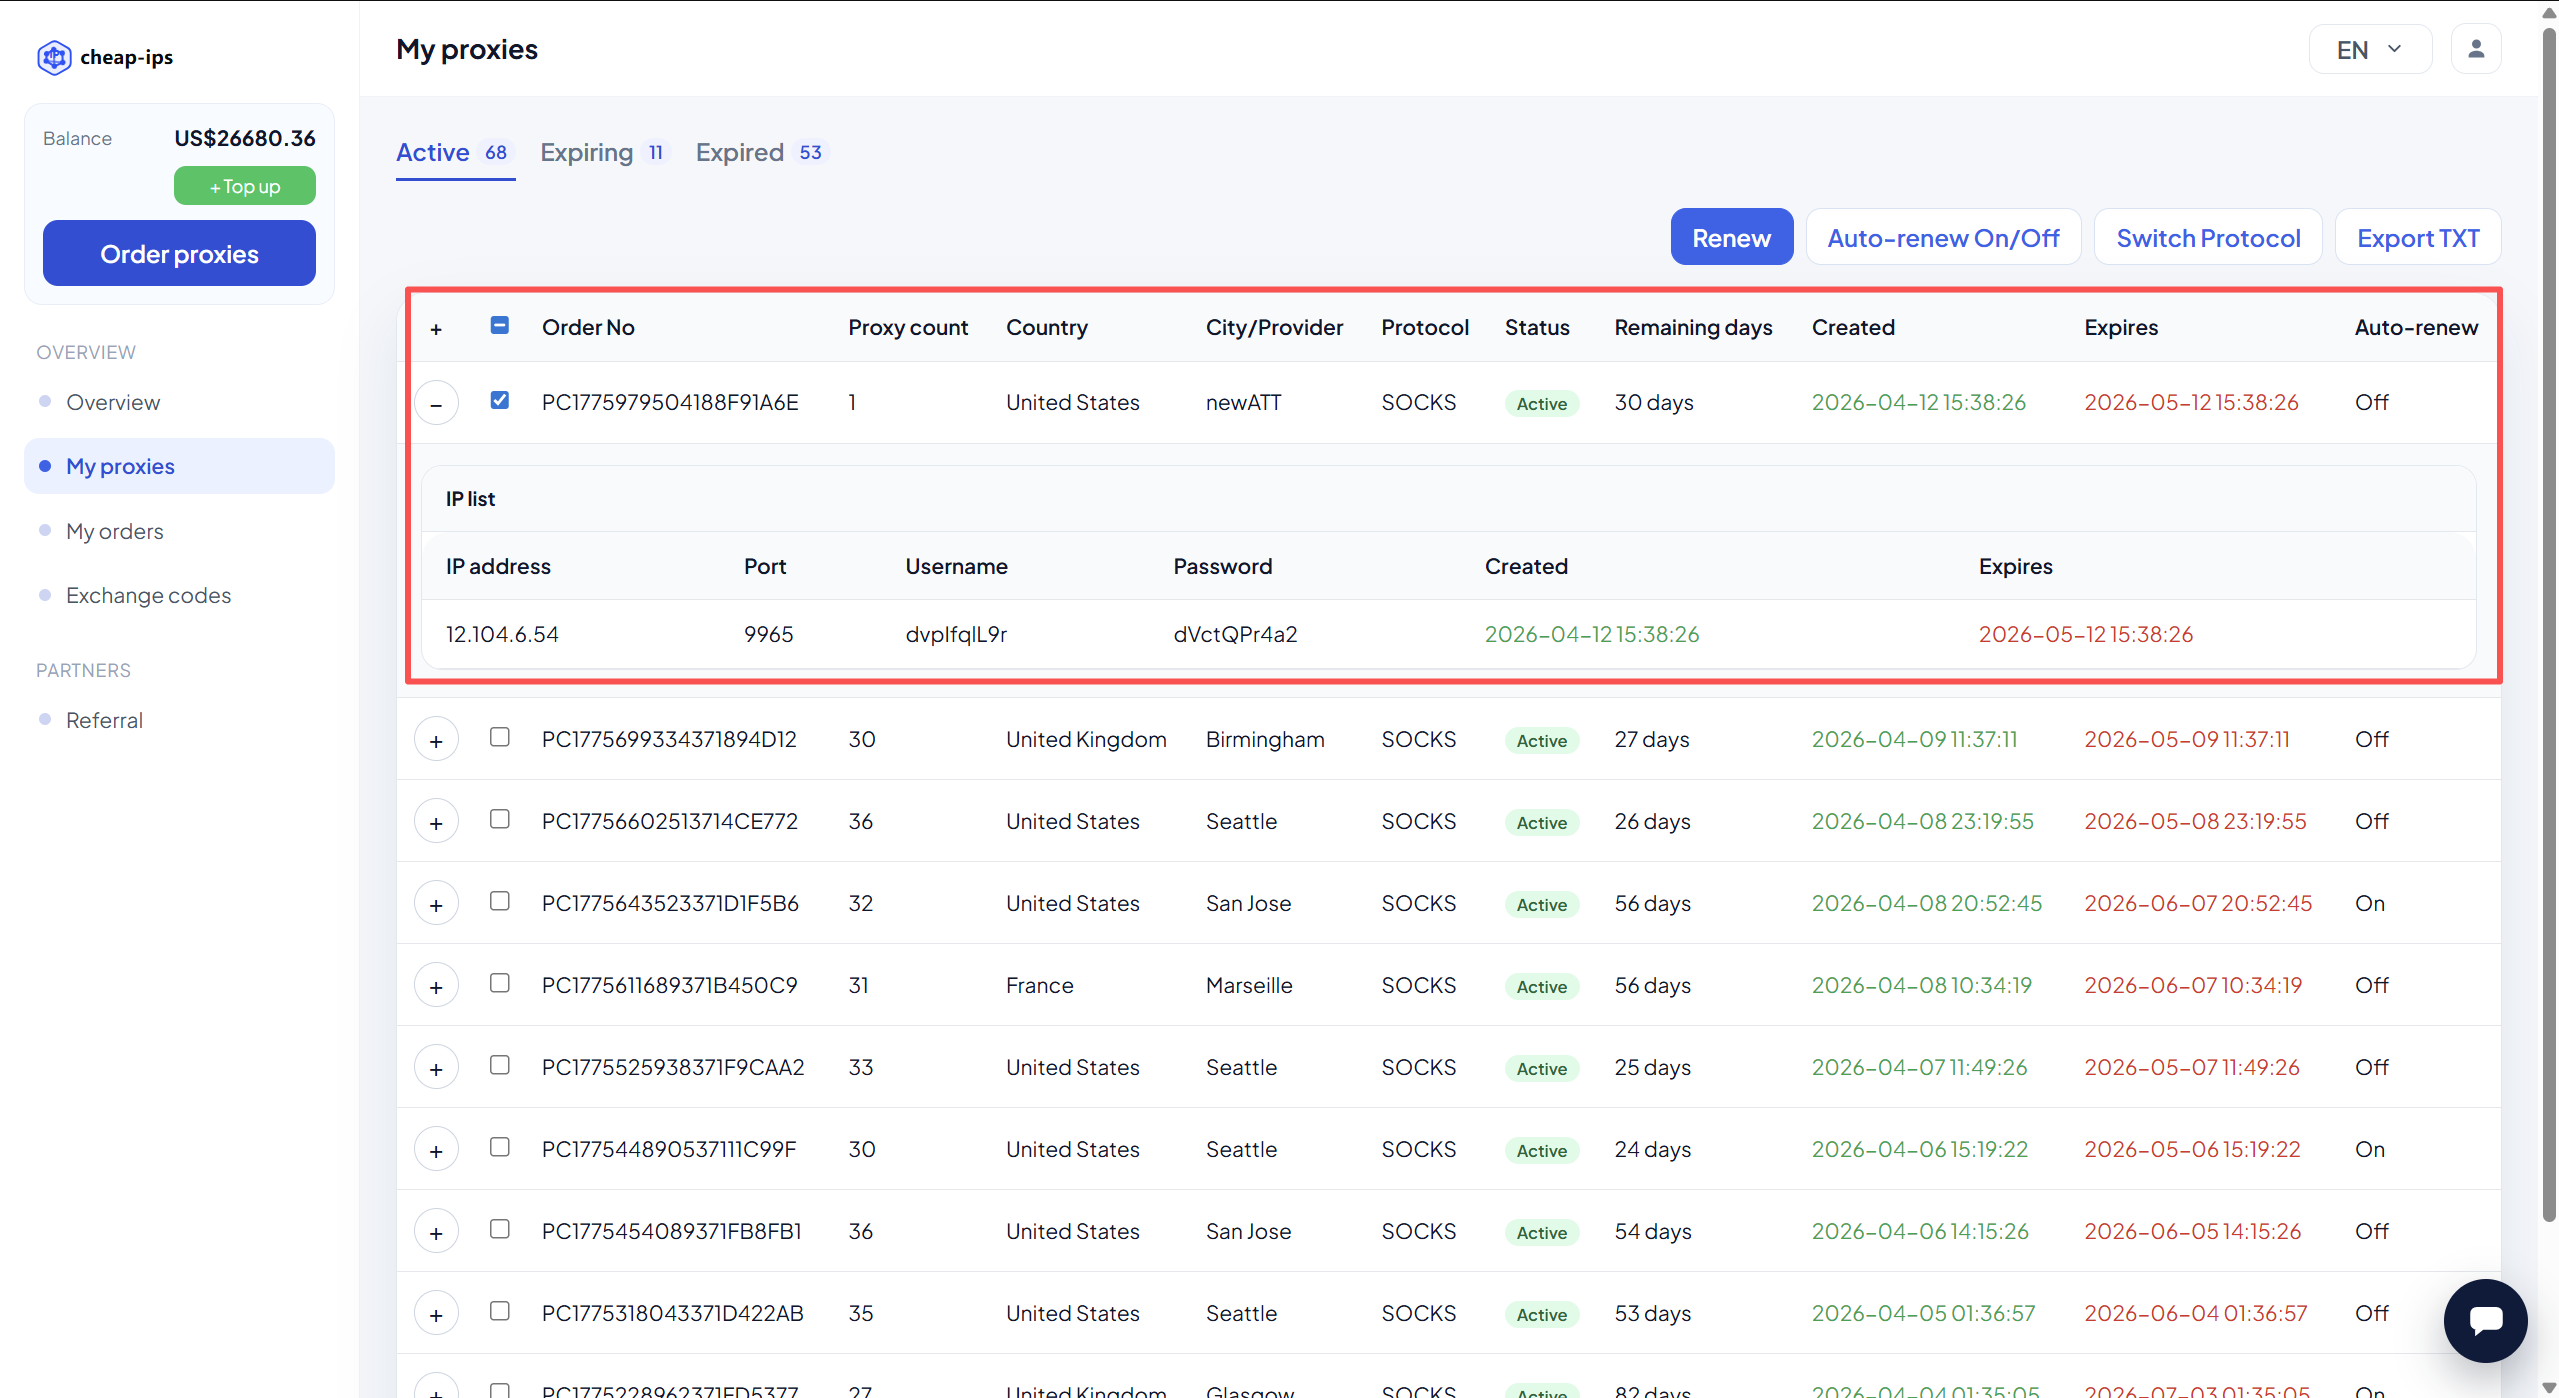Expand the Birmingham order row
2559x1398 pixels.
pos(436,741)
